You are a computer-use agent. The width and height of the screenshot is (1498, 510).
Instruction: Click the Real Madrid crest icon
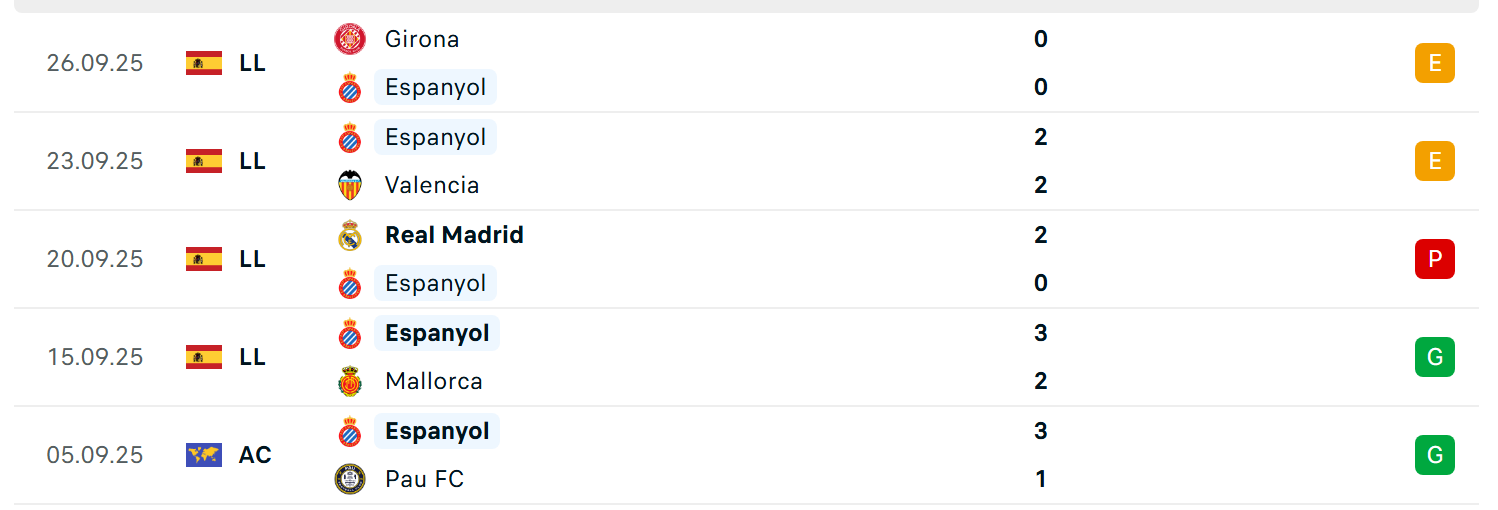pos(350,235)
